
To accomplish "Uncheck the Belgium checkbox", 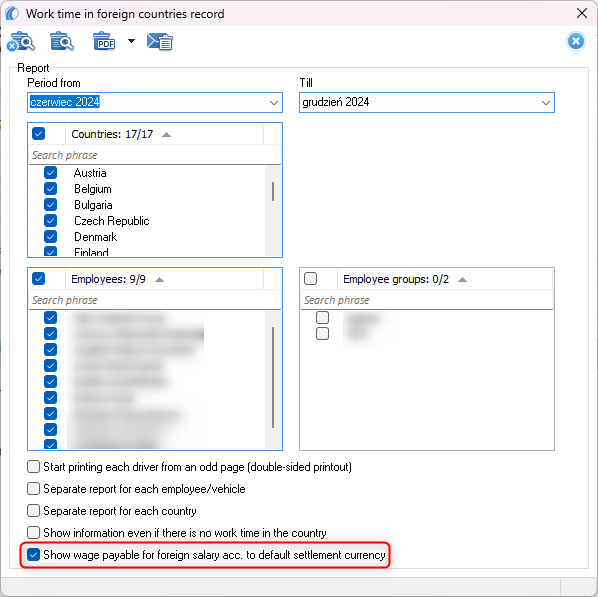I will (50, 189).
